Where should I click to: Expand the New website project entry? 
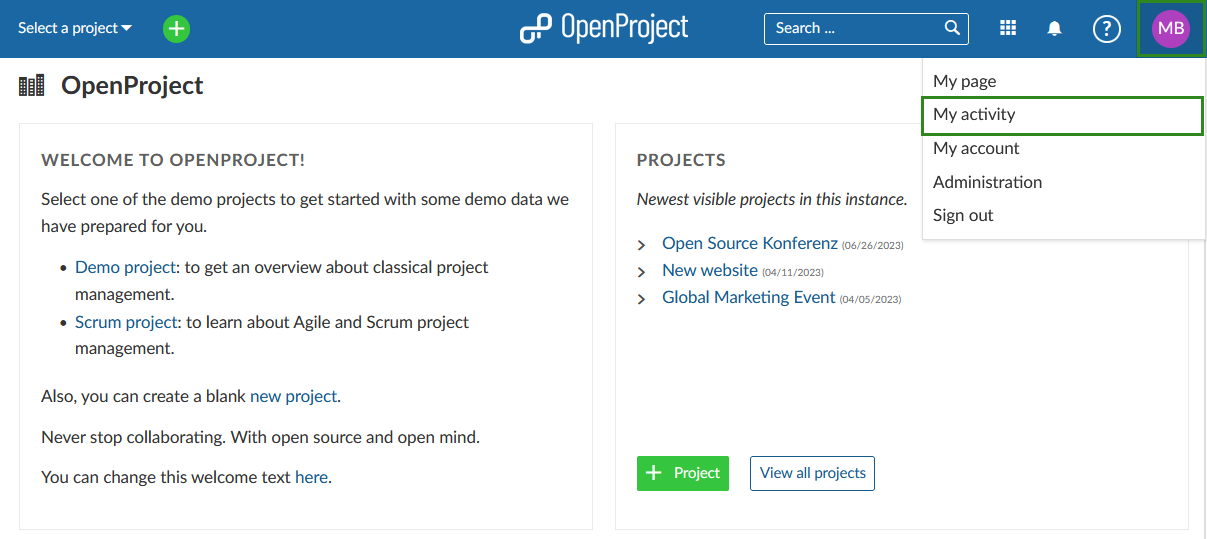point(642,272)
